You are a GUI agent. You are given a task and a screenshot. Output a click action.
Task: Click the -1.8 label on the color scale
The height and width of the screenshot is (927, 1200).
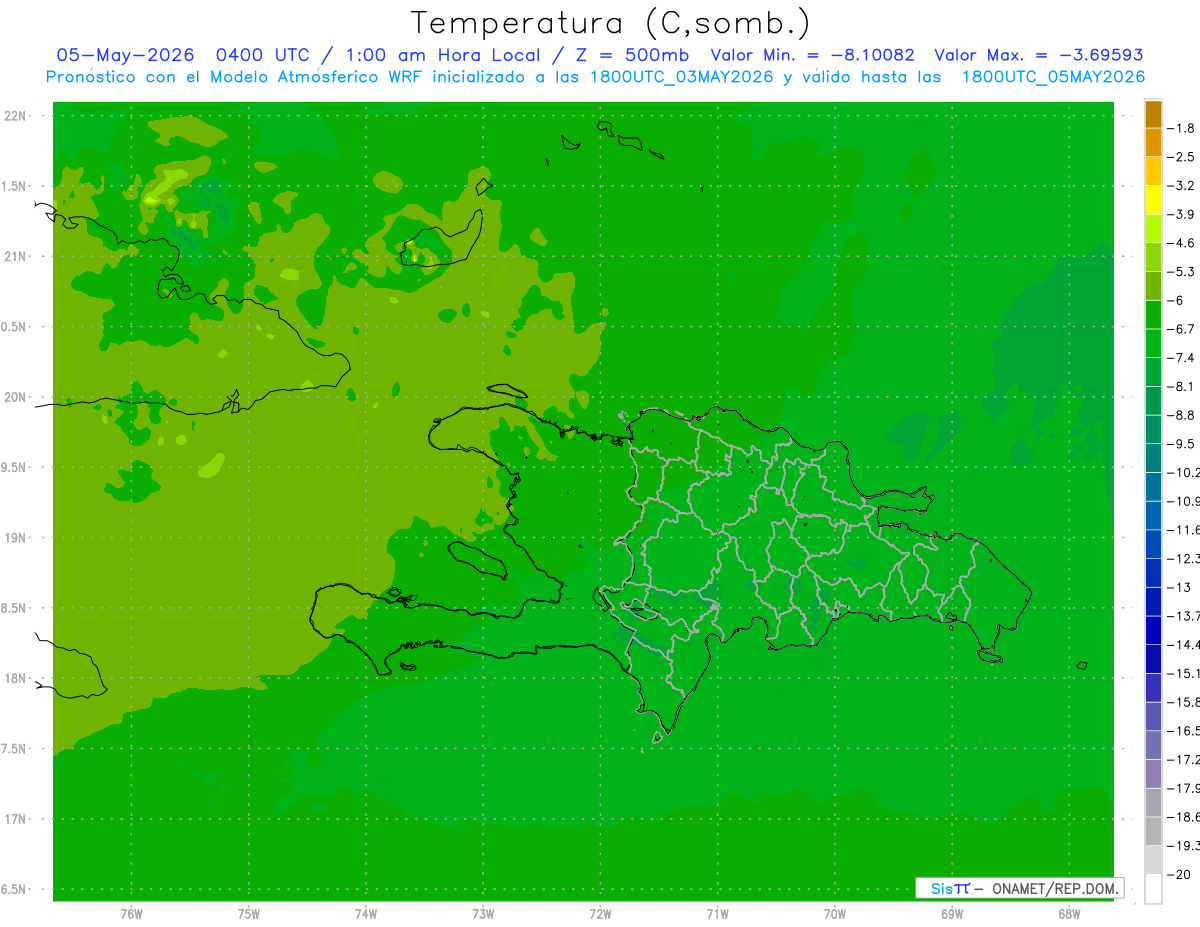tap(1184, 128)
